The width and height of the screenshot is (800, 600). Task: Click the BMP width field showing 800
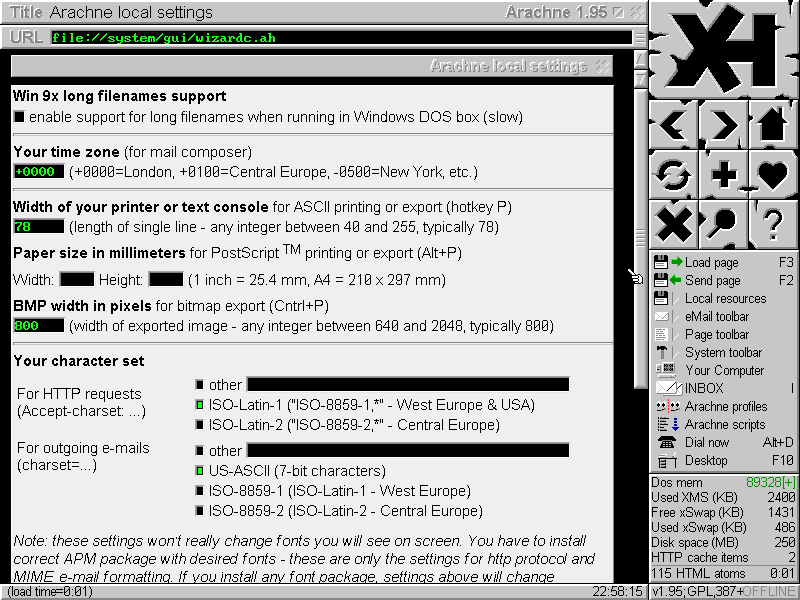click(x=39, y=326)
